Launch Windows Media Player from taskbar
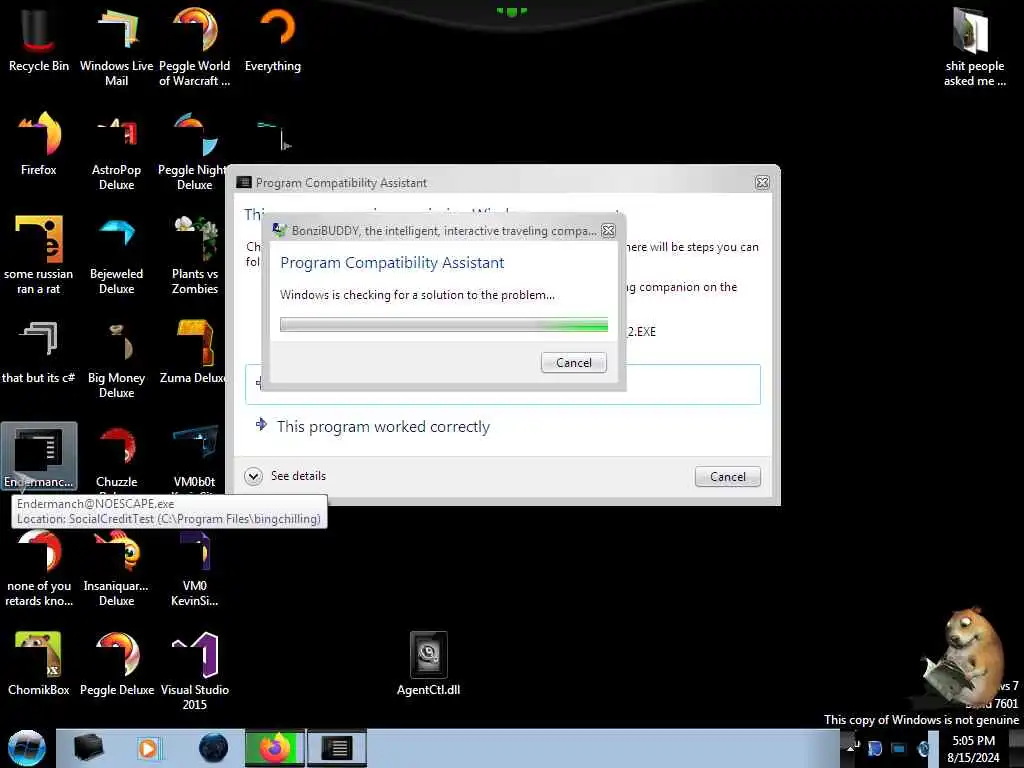This screenshot has width=1024, height=768. click(148, 748)
